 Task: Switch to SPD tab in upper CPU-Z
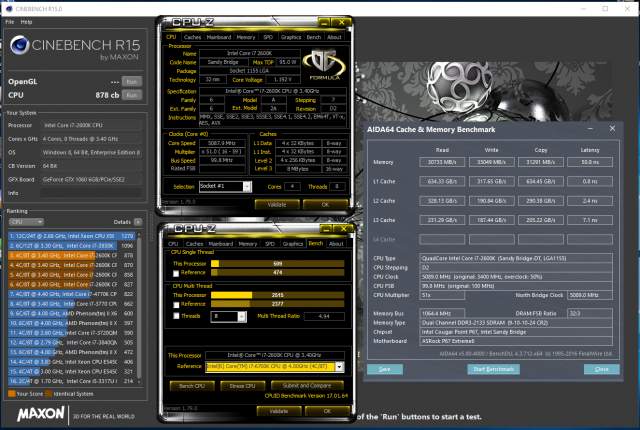pyautogui.click(x=268, y=37)
